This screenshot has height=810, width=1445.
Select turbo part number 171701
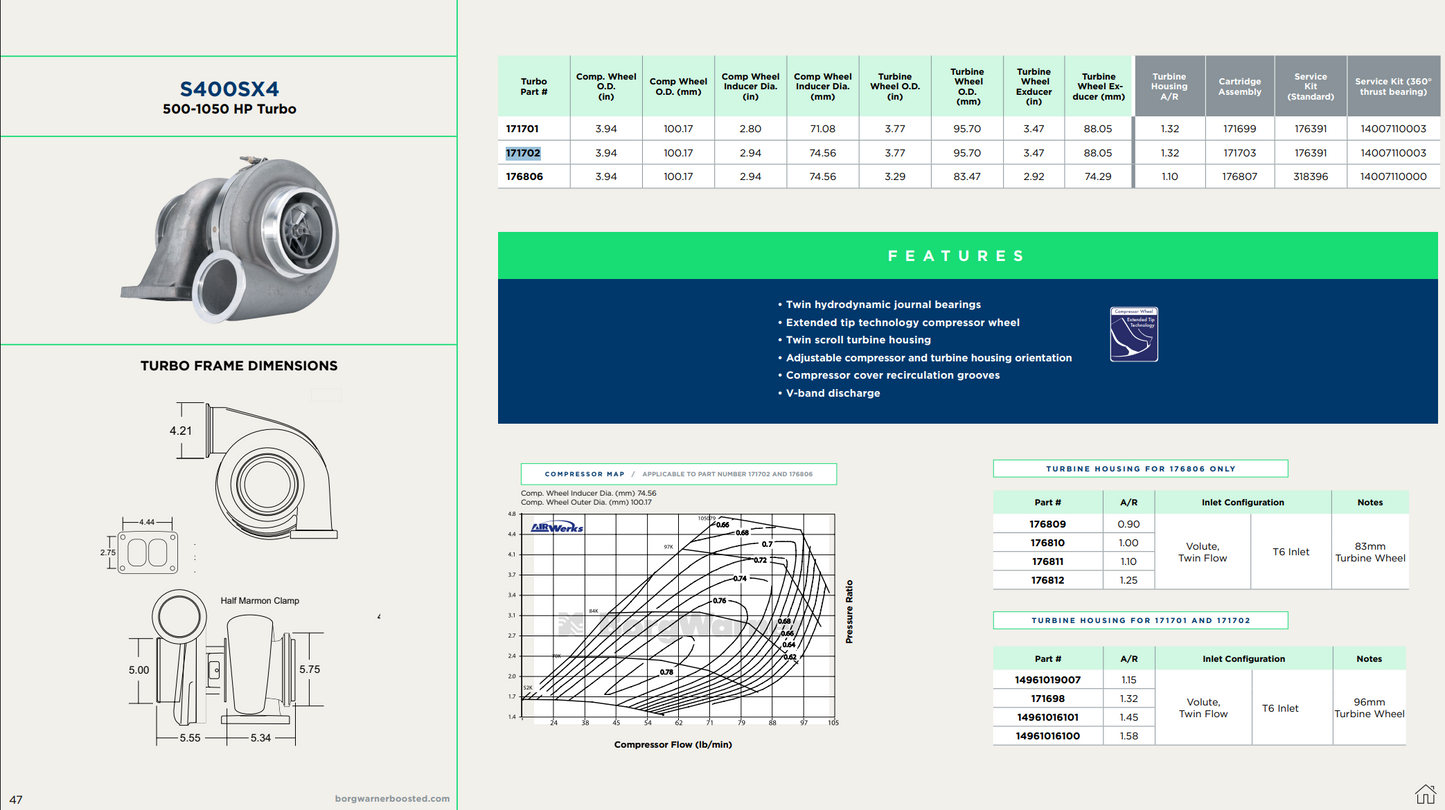click(x=523, y=129)
